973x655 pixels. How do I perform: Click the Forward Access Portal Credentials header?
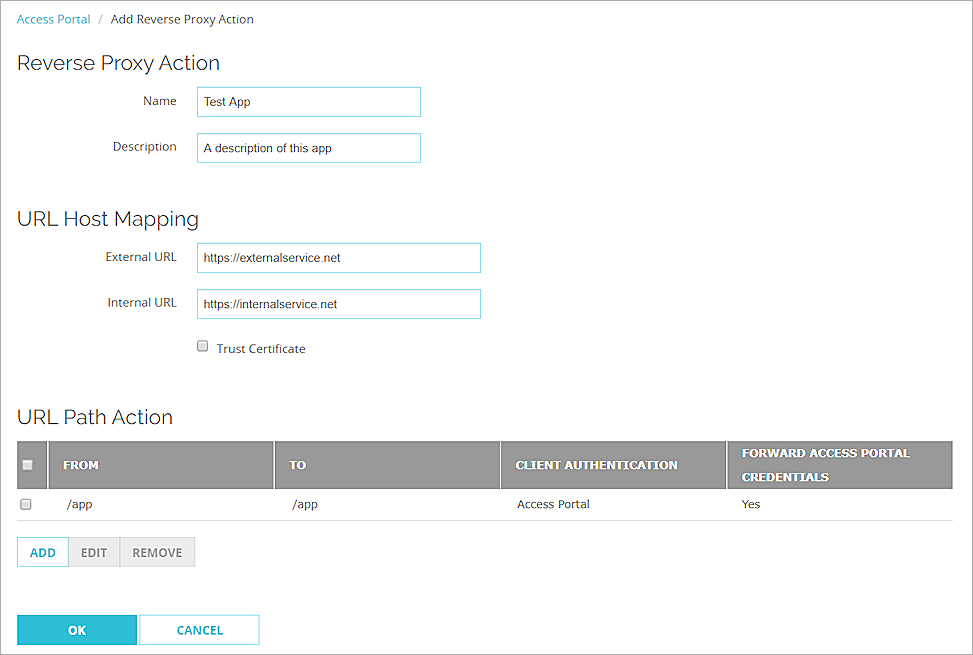point(825,465)
